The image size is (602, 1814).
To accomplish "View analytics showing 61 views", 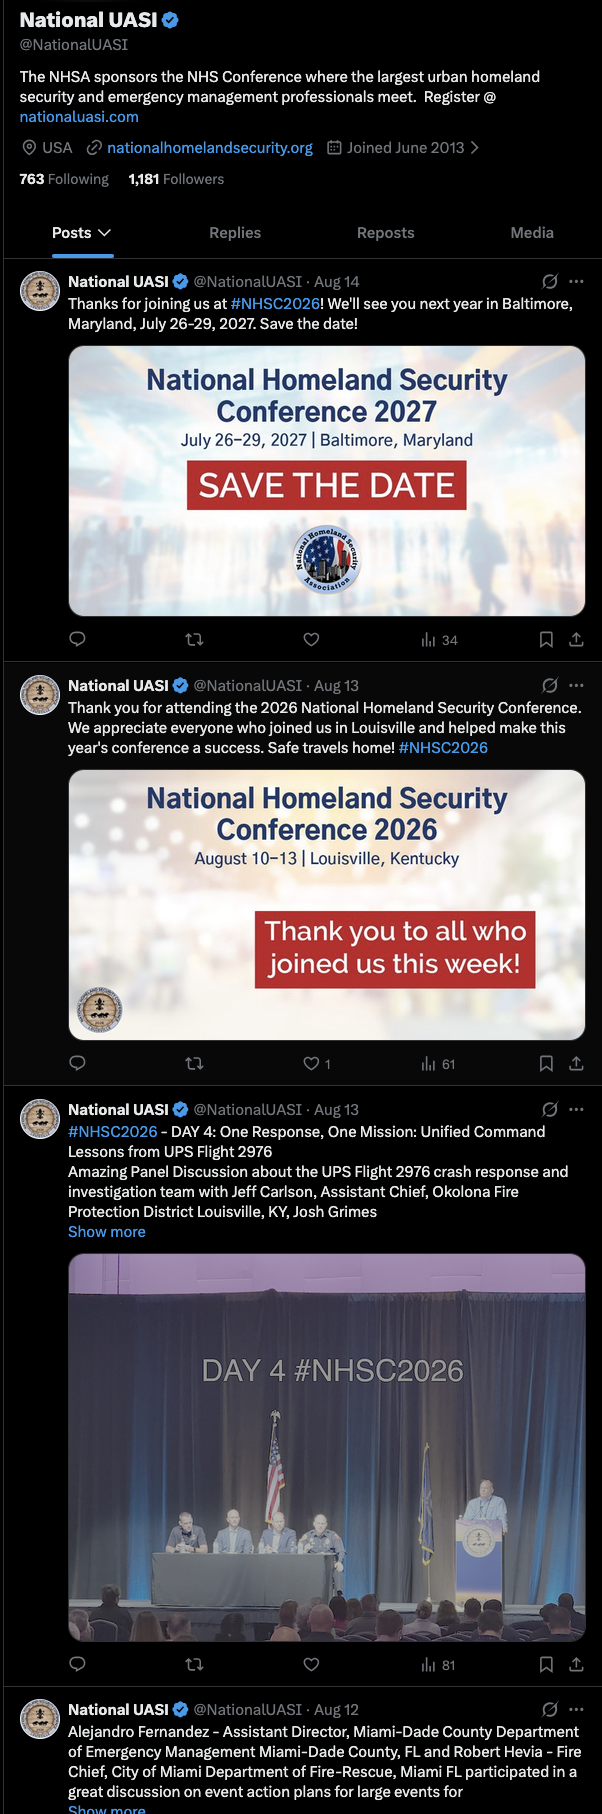I will 438,1064.
